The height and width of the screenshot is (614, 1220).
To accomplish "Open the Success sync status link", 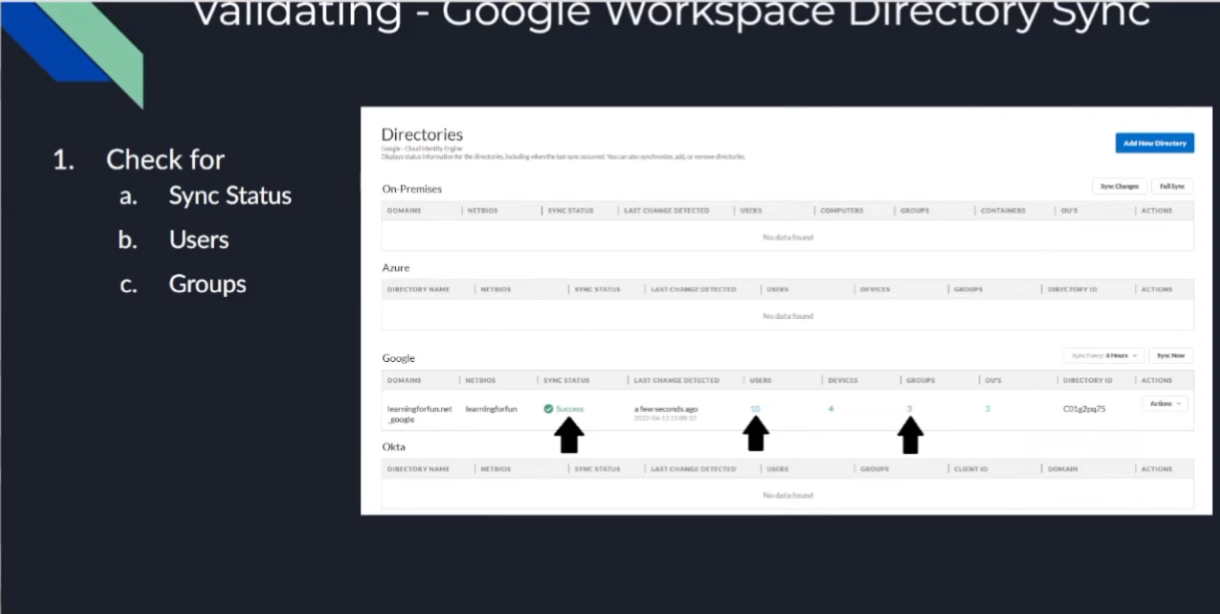I will point(570,409).
